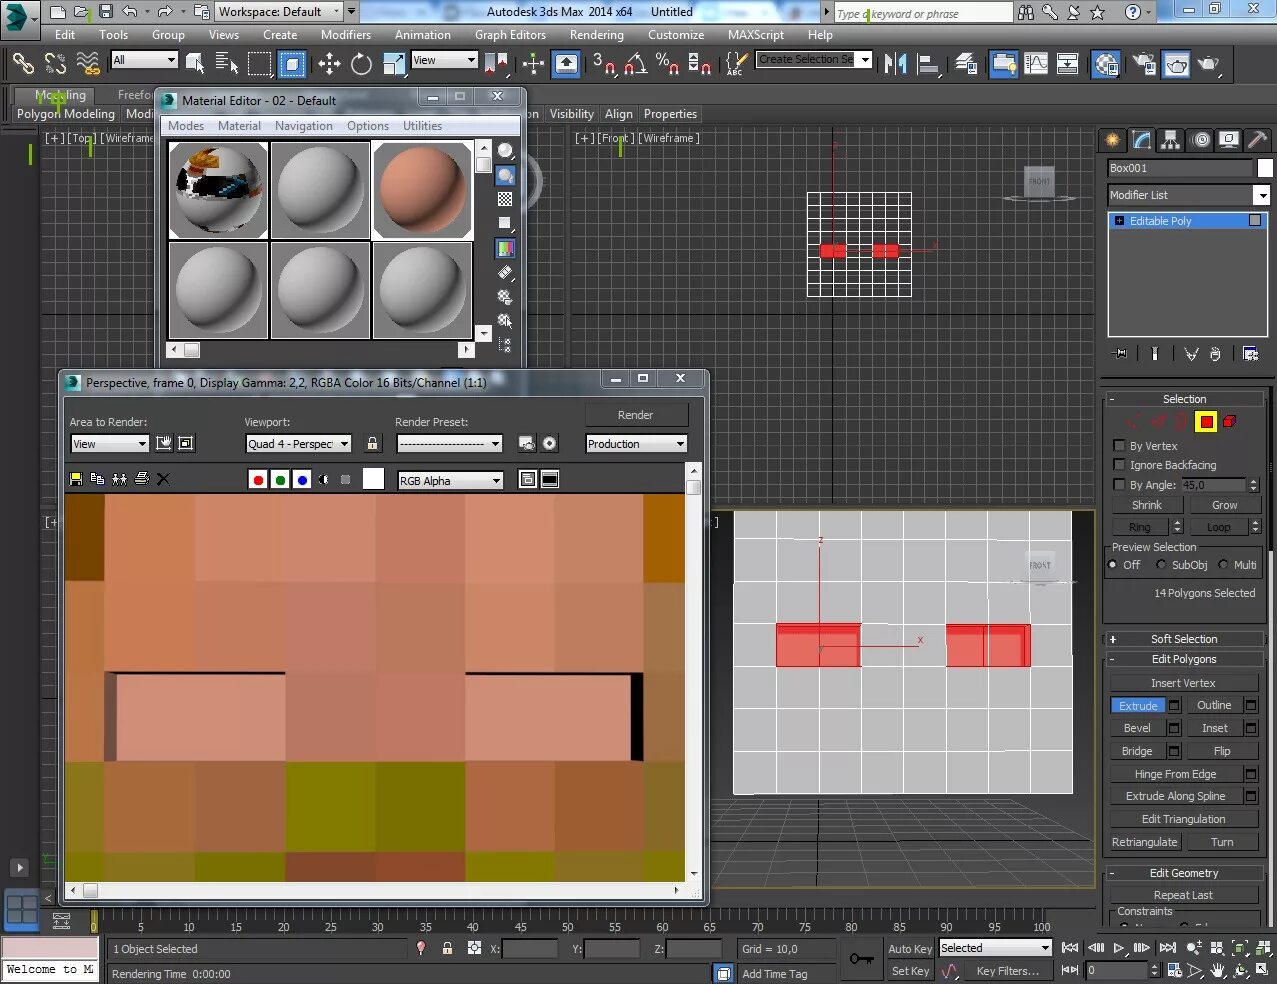Screen dimensions: 1277x984
Task: Check Ignore Backfacing option
Action: pyautogui.click(x=1120, y=465)
